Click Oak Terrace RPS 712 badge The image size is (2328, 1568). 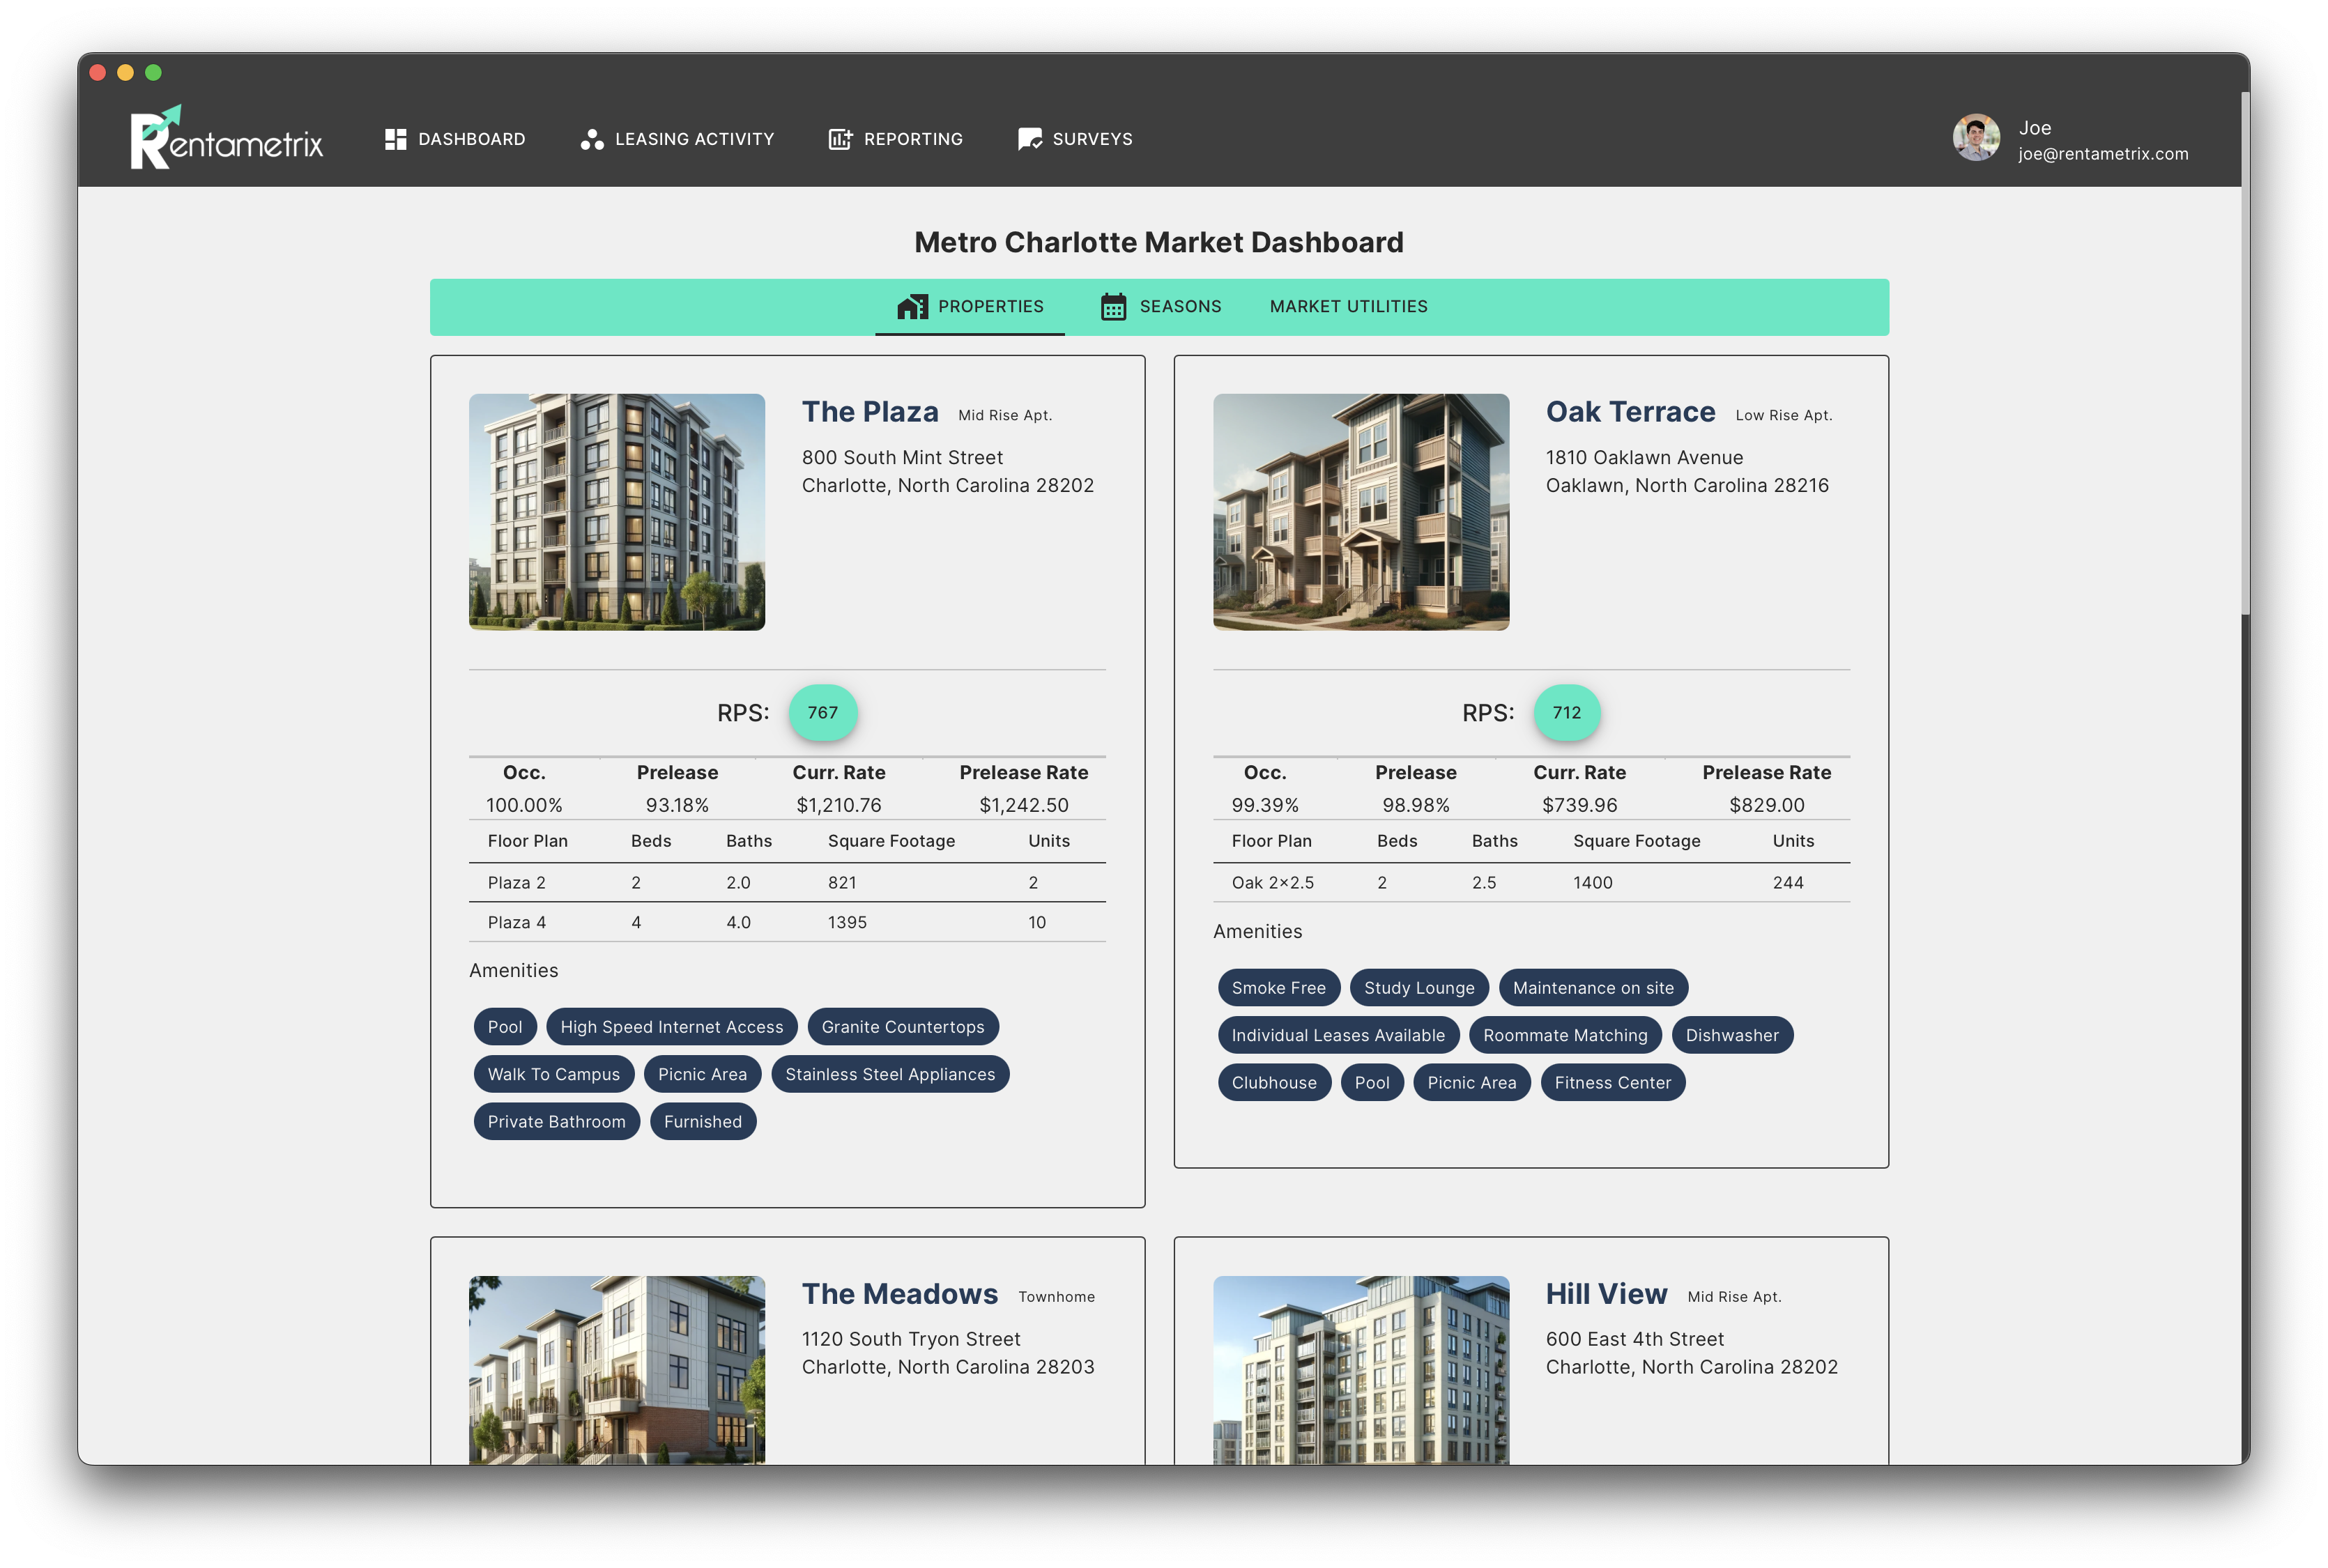pyautogui.click(x=1566, y=713)
